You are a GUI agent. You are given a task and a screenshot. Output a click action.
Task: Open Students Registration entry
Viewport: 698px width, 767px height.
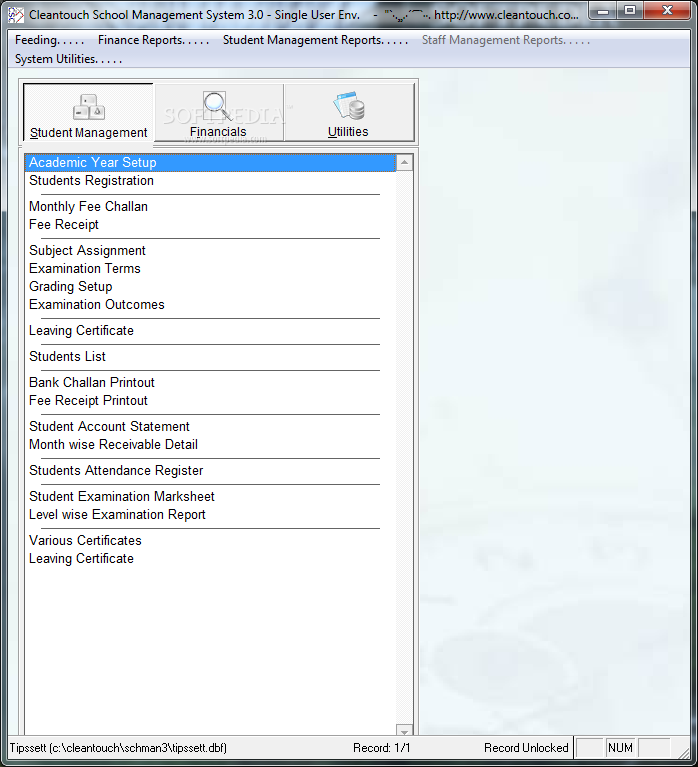tap(91, 180)
